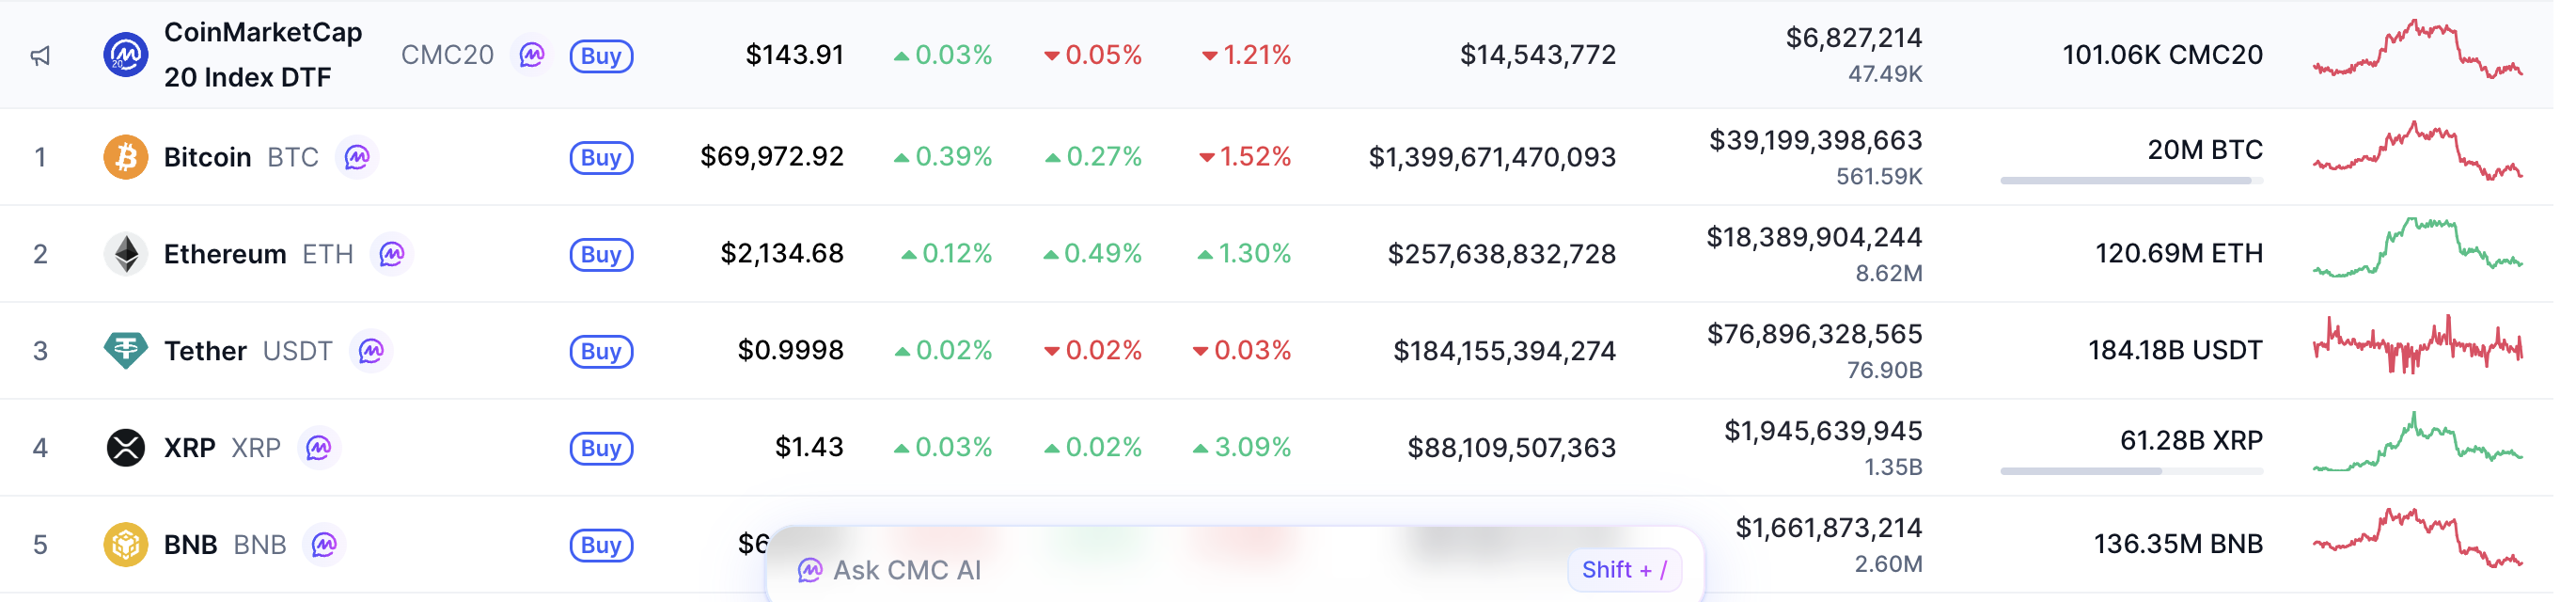
Task: Click Buy for CoinMarketCap 20 Index DTF
Action: (601, 55)
